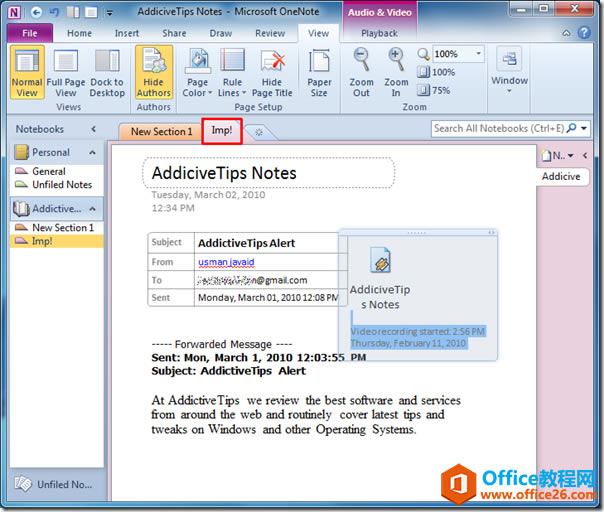Switch to the Home ribbon tab
Image resolution: width=604 pixels, height=512 pixels.
click(x=79, y=34)
